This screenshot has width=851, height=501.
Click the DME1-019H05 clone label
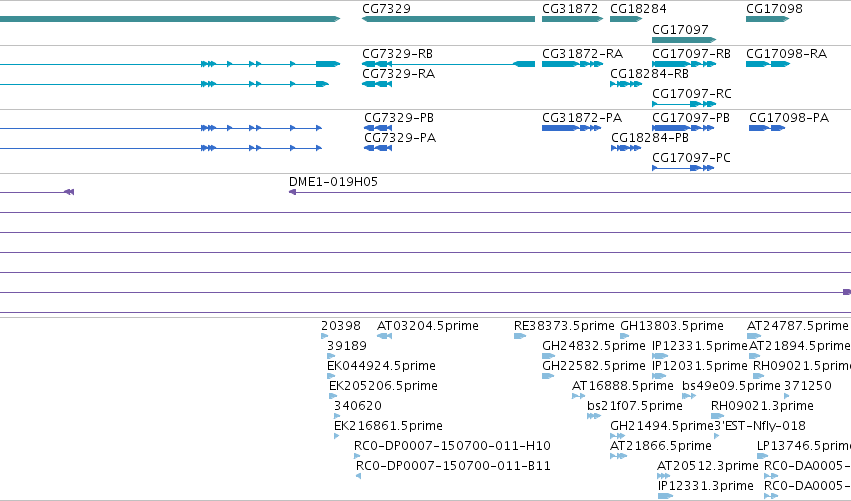tap(333, 182)
